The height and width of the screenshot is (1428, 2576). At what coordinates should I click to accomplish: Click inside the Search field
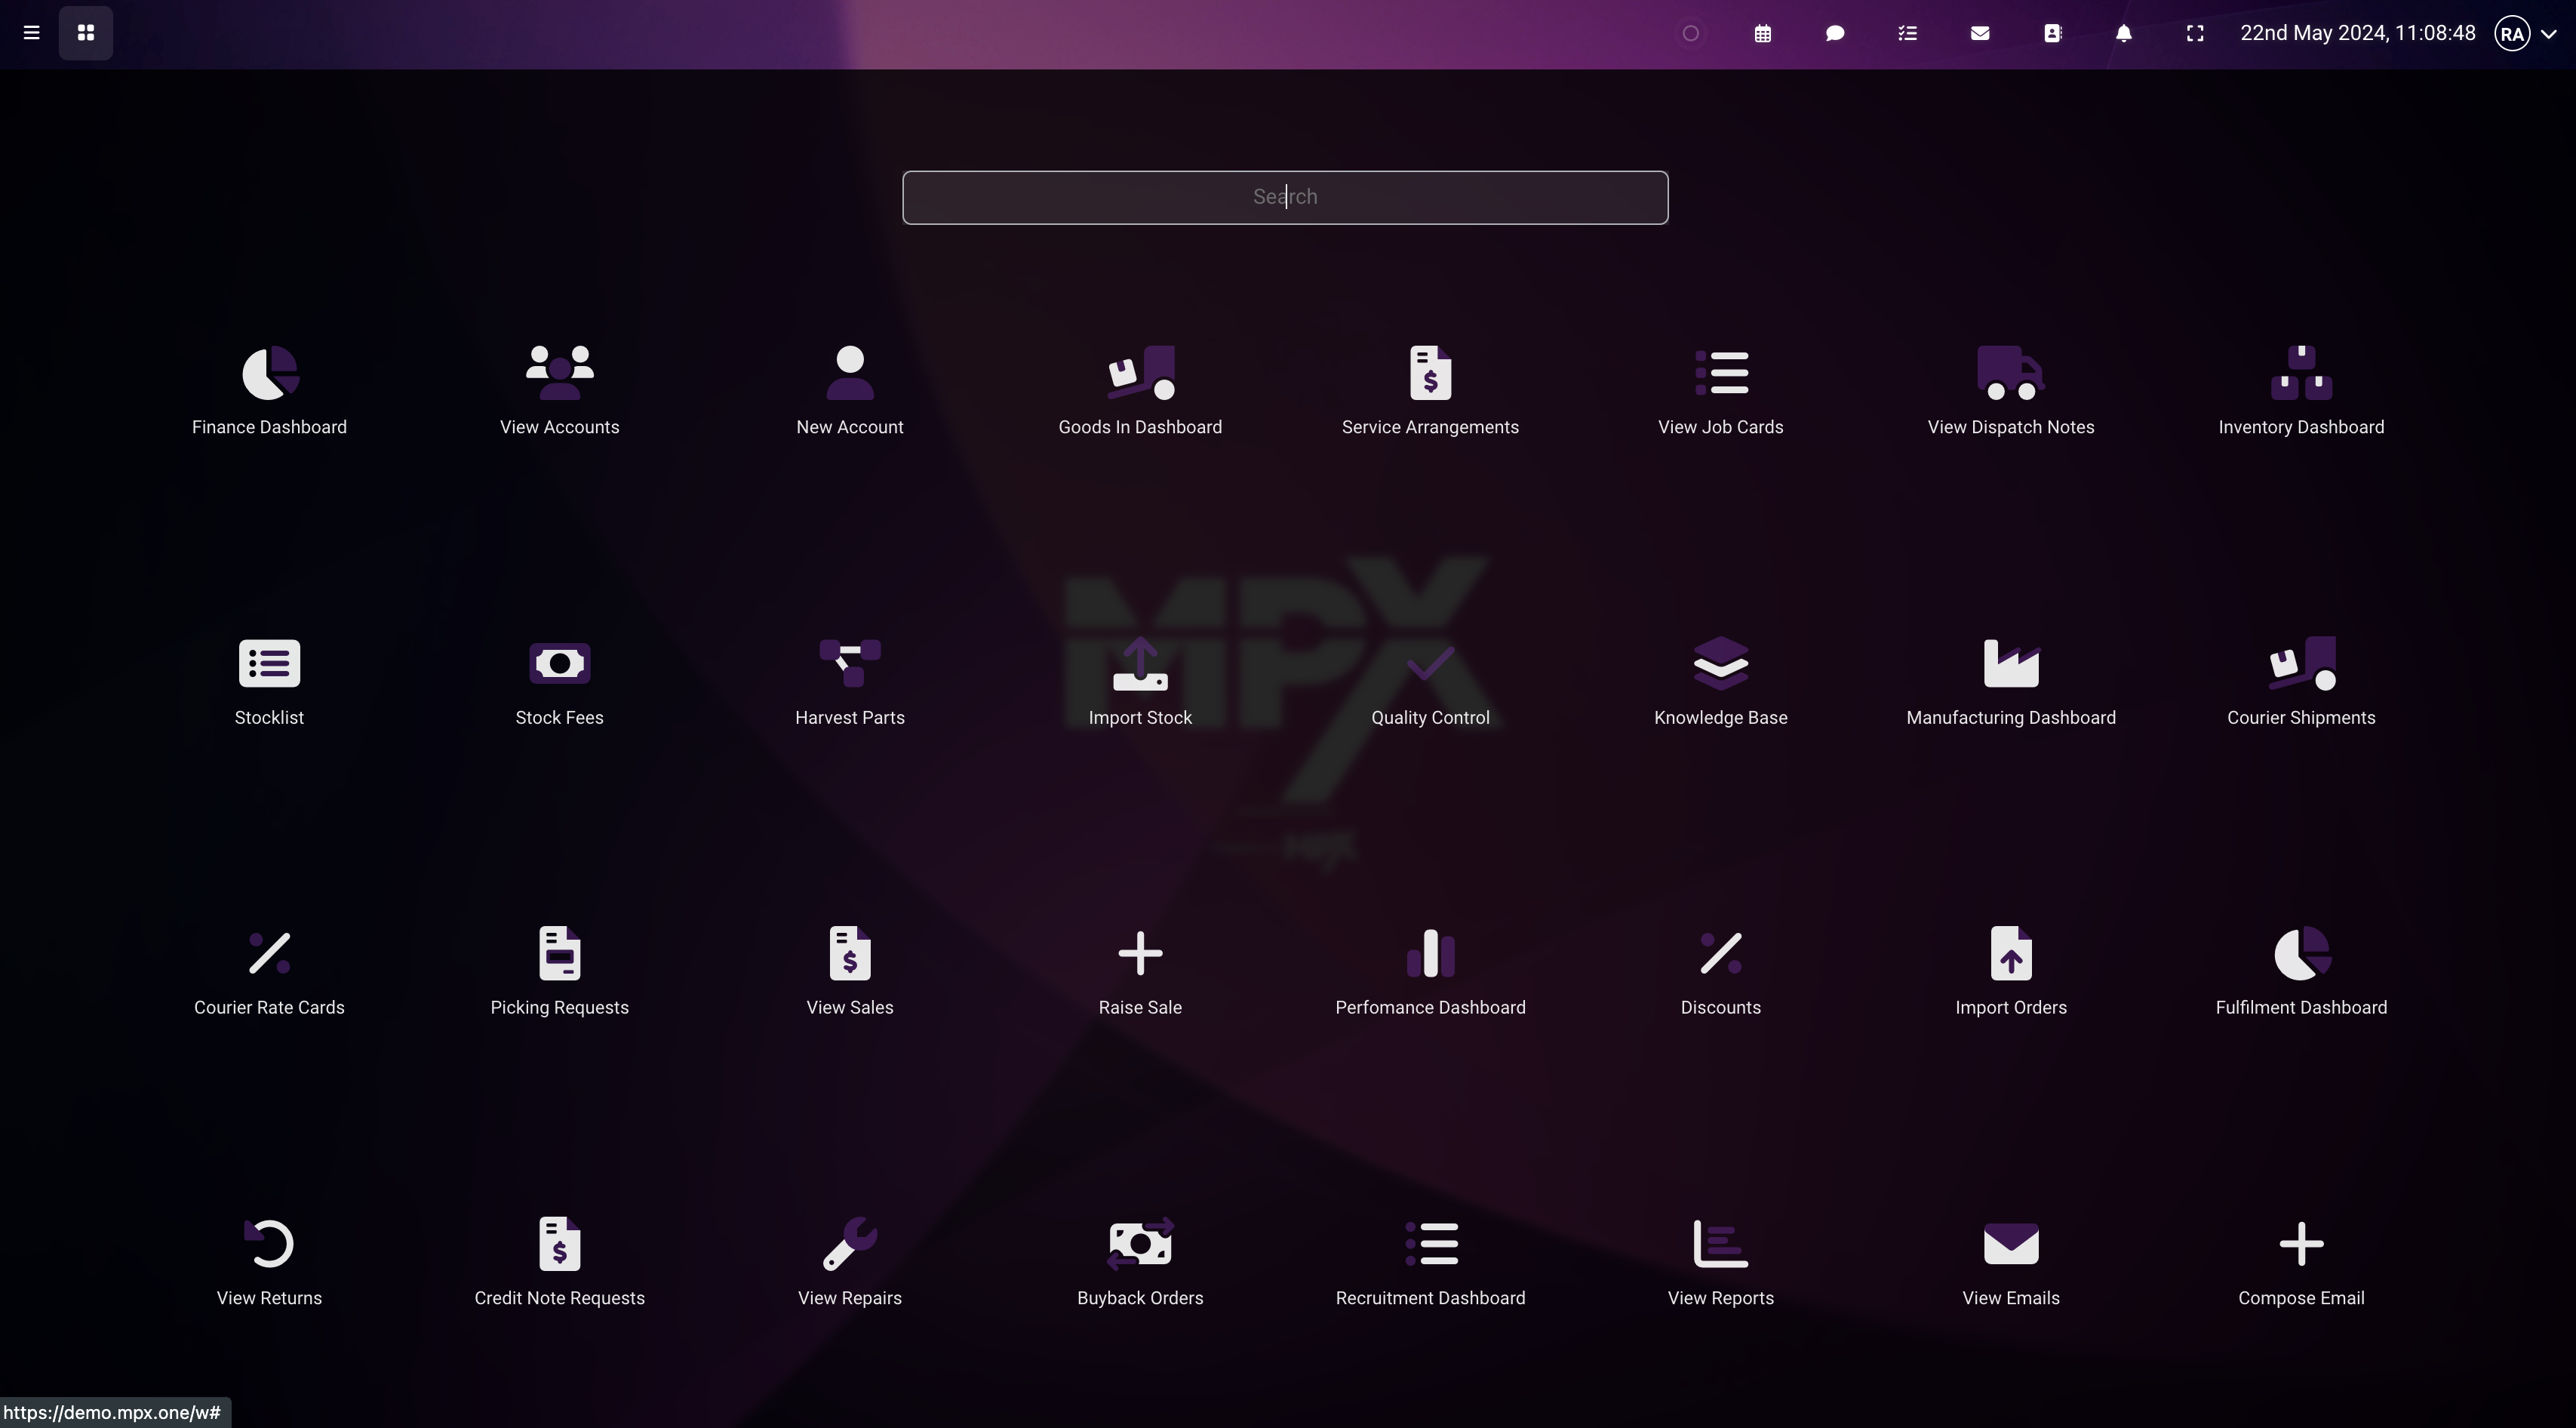[1285, 197]
